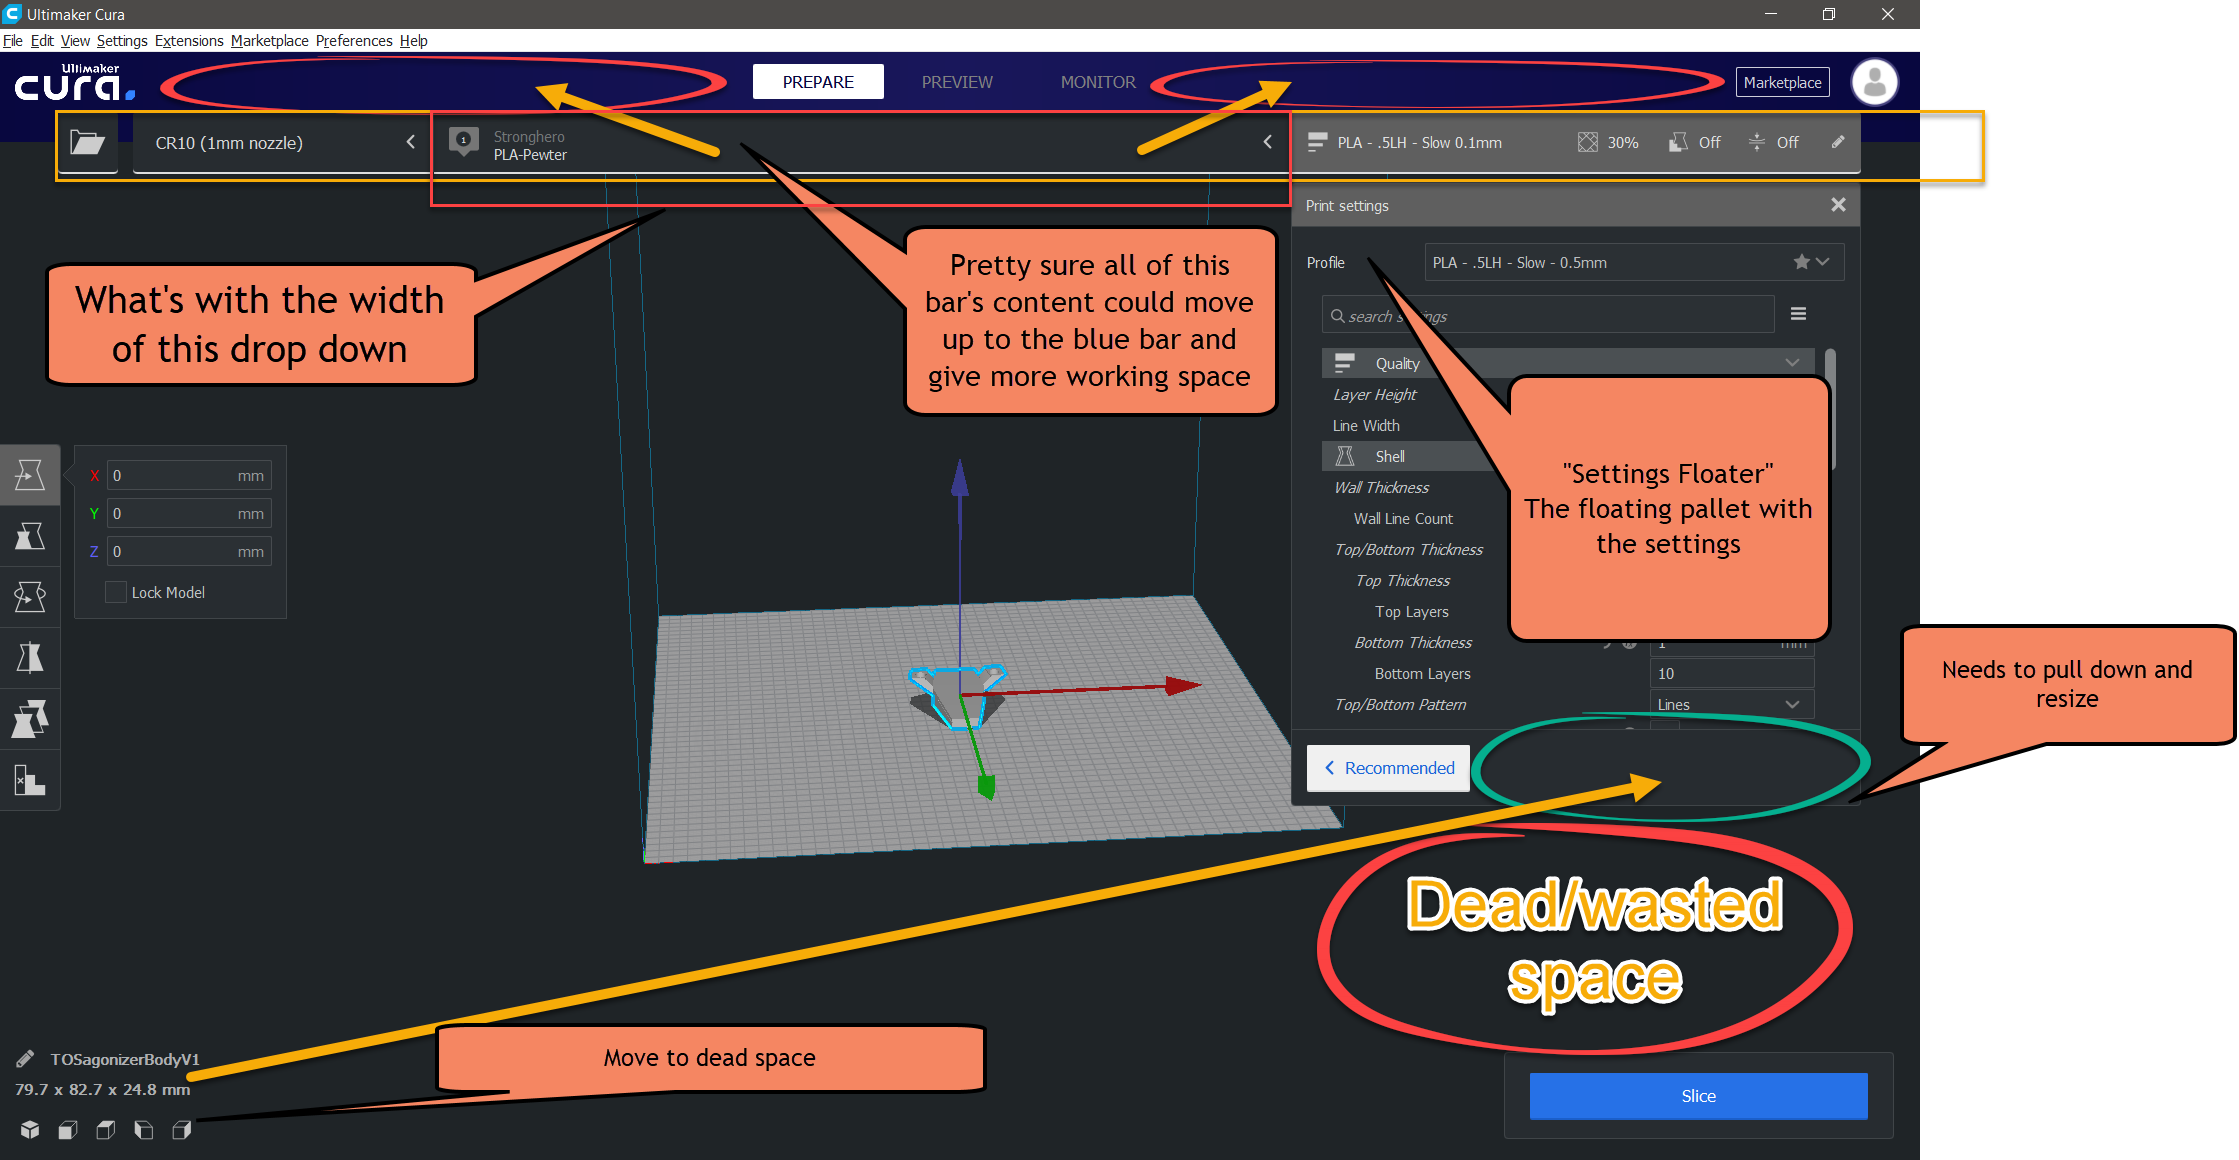Viewport: 2239px width, 1160px height.
Task: Select the Rotate tool in left toolbar
Action: (30, 597)
